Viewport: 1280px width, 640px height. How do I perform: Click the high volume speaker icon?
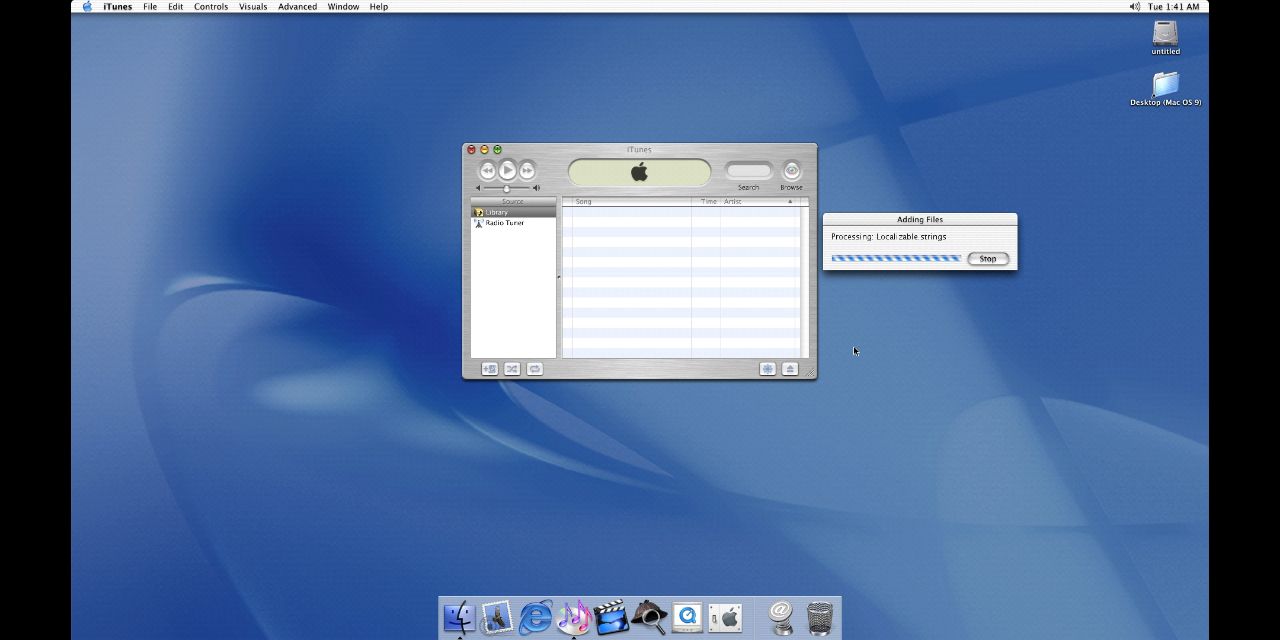pyautogui.click(x=536, y=188)
